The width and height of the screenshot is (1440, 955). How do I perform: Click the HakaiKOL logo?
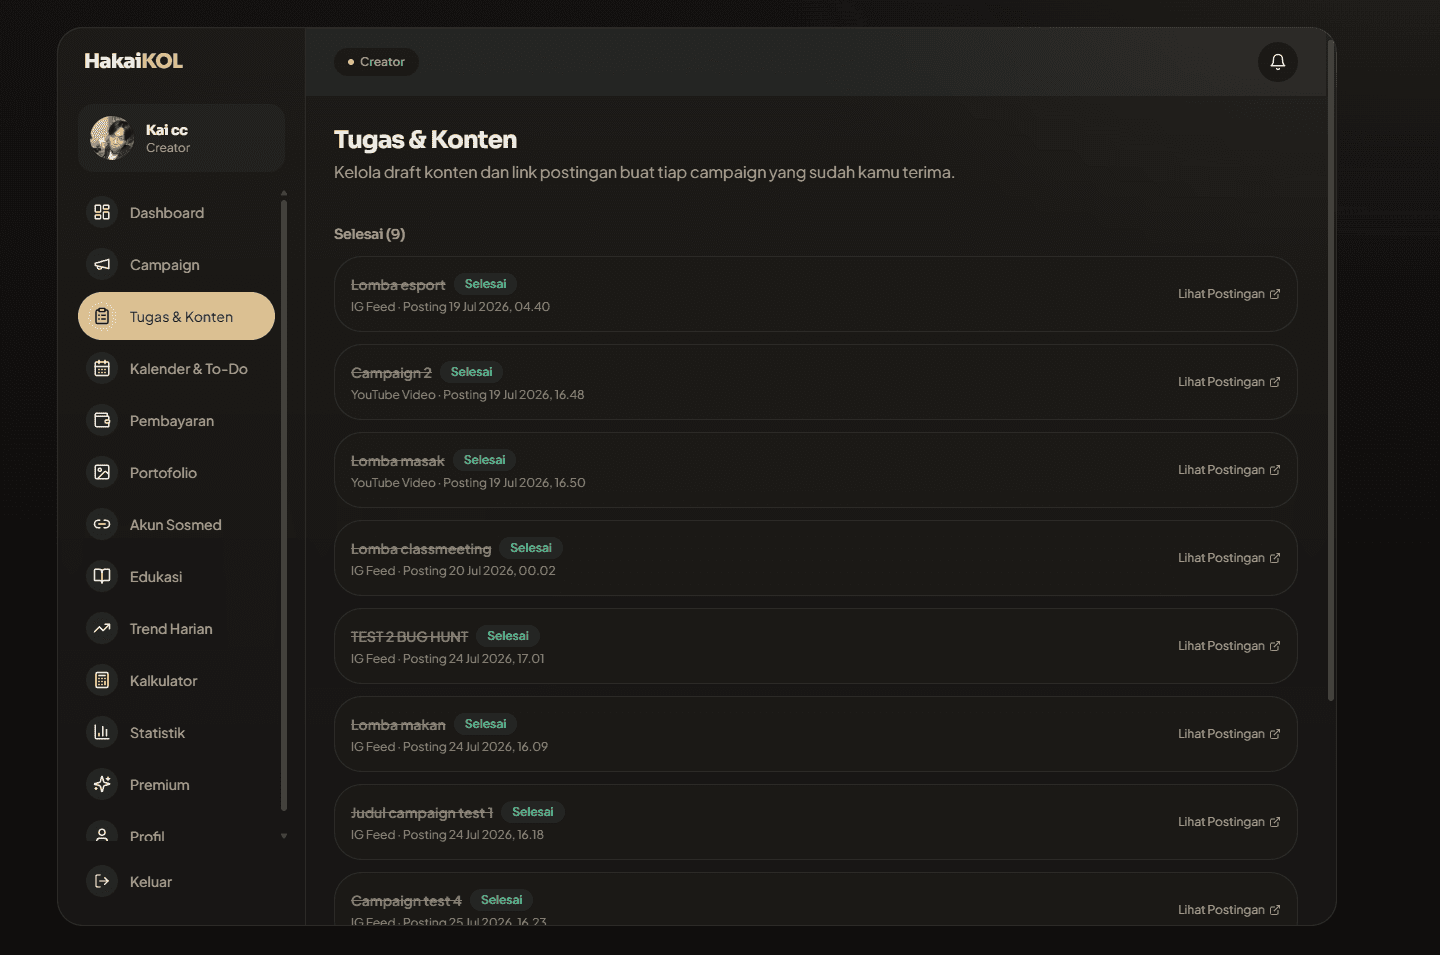pyautogui.click(x=133, y=61)
